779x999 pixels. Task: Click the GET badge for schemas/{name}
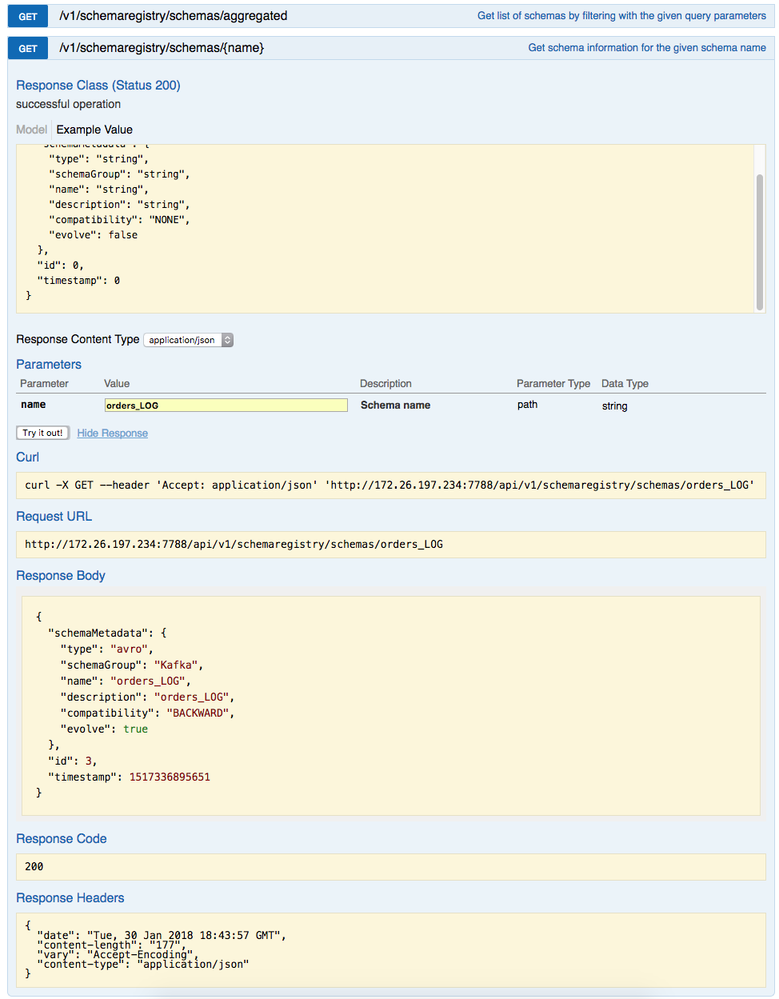pos(28,48)
